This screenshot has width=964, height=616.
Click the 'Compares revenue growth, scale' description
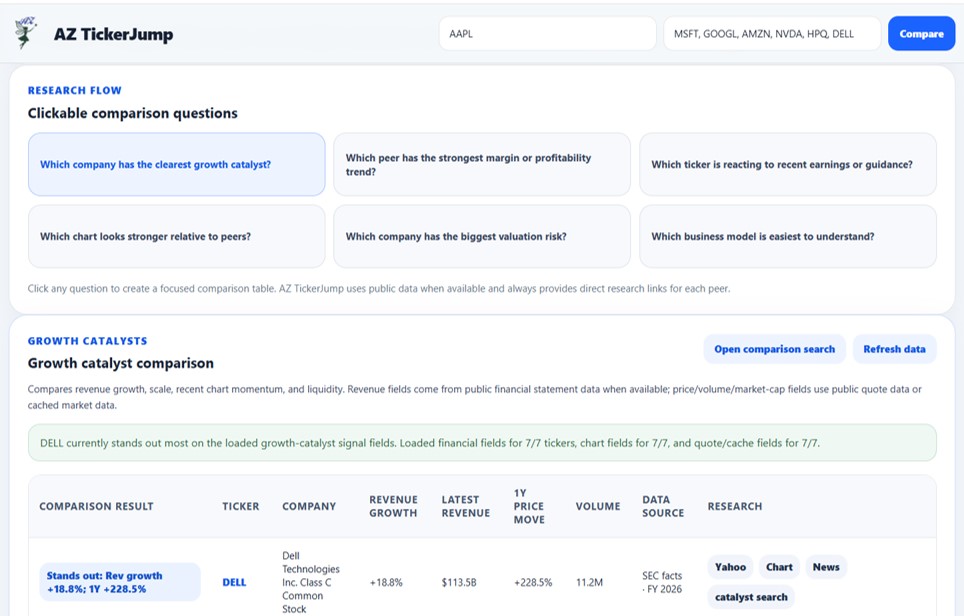(475, 397)
